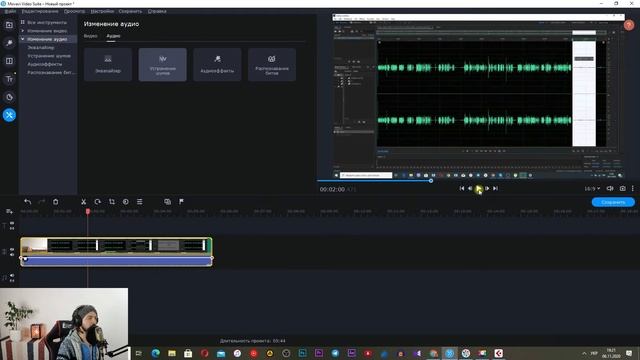Open the file import tab icon
640x360 pixels.
click(9, 25)
